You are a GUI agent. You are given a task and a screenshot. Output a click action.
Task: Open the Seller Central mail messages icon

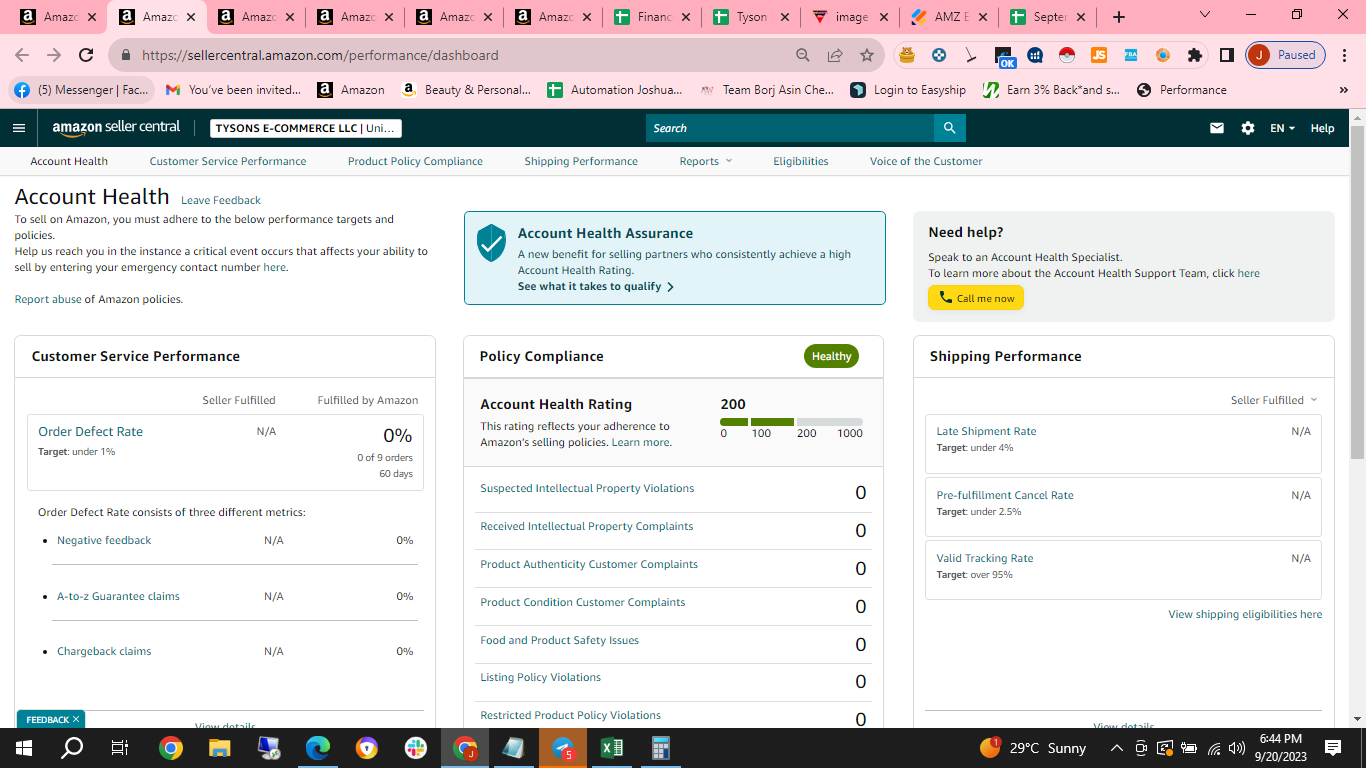coord(1217,128)
